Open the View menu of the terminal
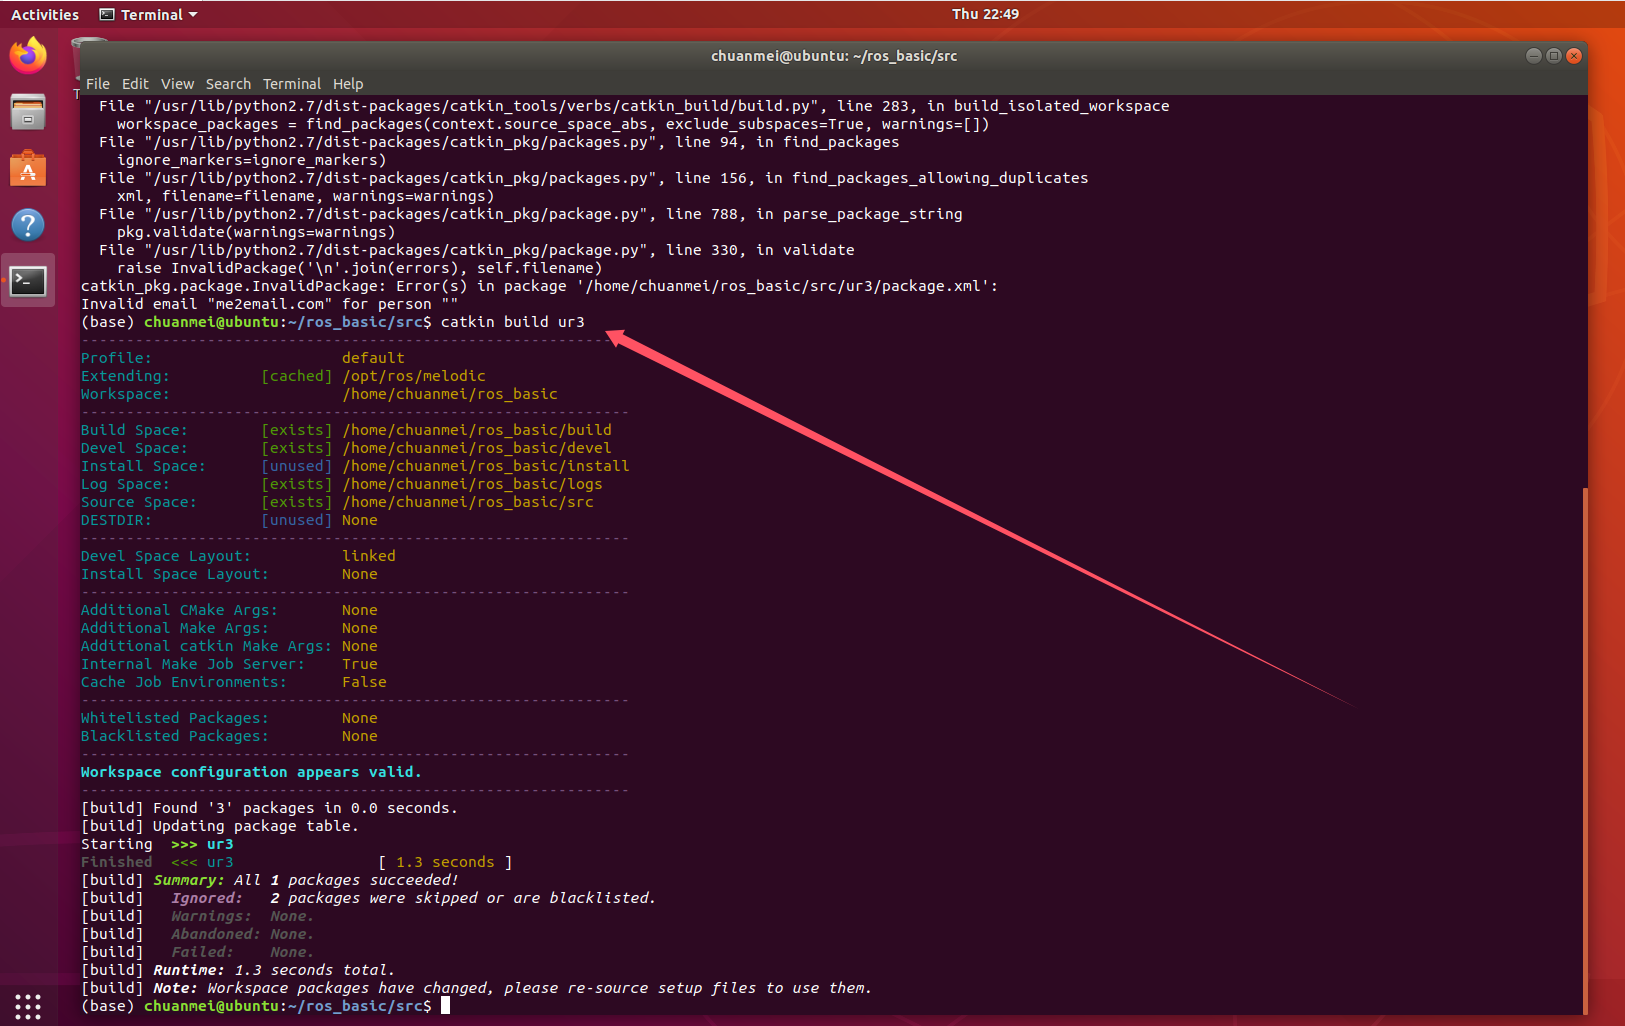1625x1026 pixels. pos(177,83)
